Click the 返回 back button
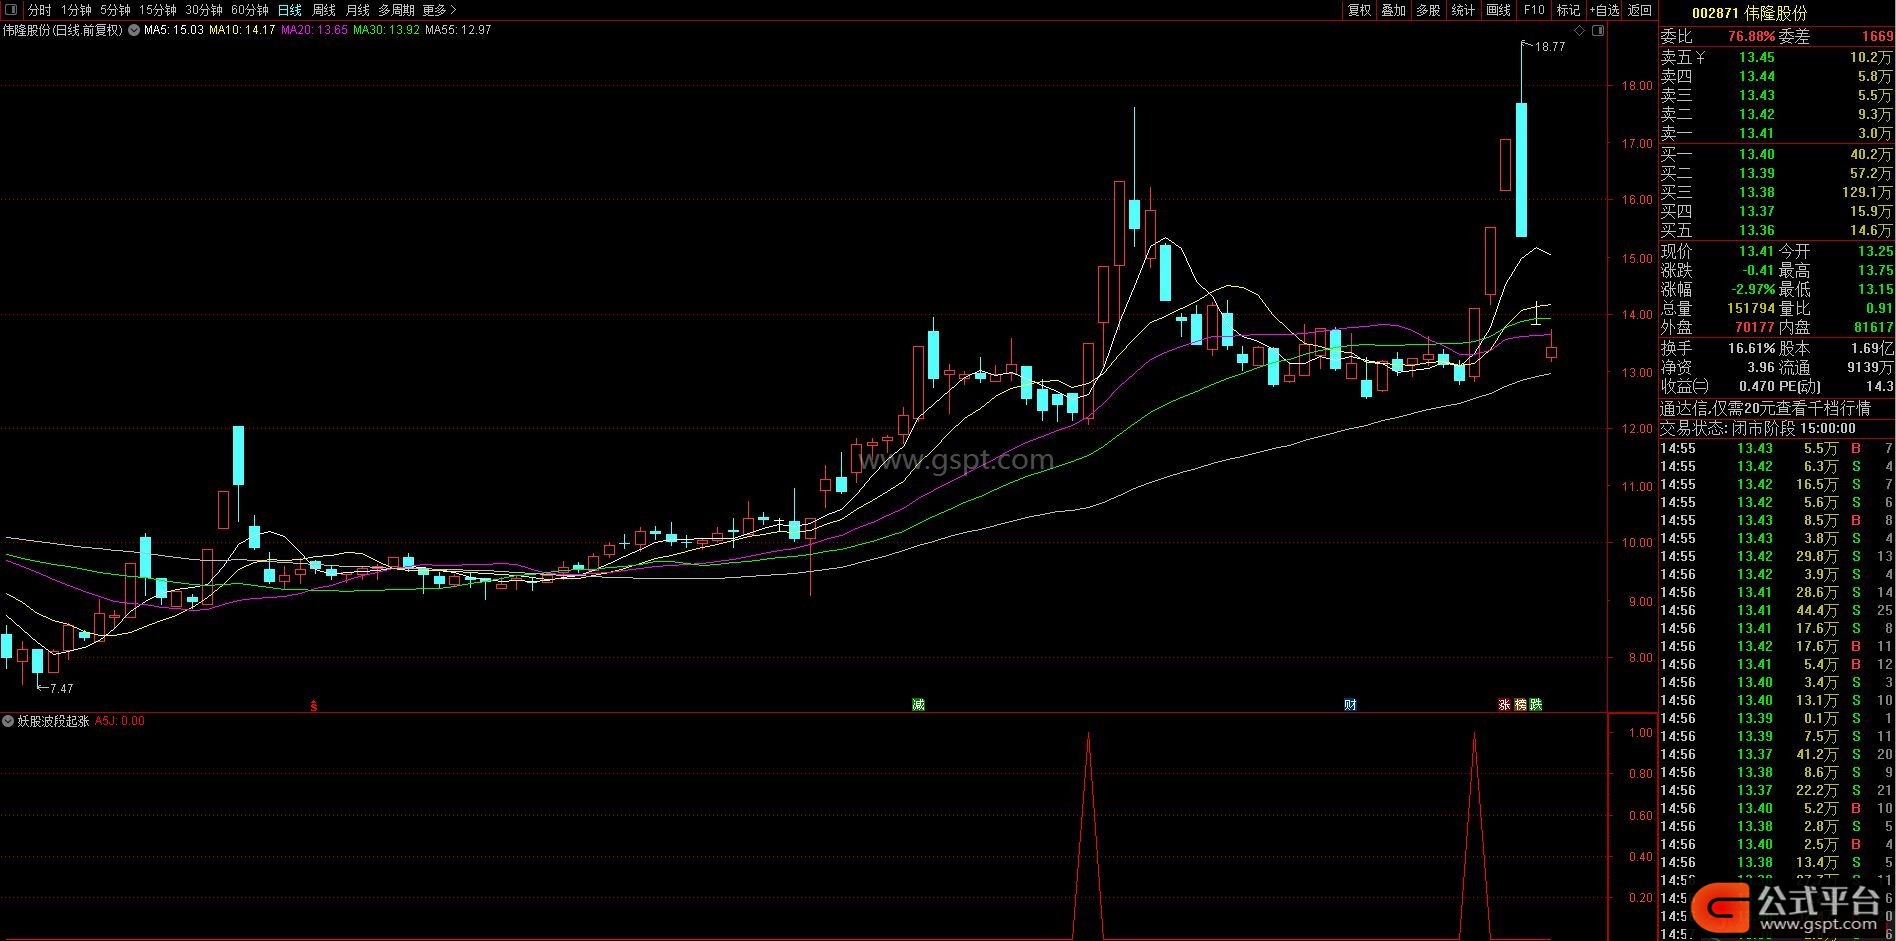1896x941 pixels. (x=1640, y=10)
